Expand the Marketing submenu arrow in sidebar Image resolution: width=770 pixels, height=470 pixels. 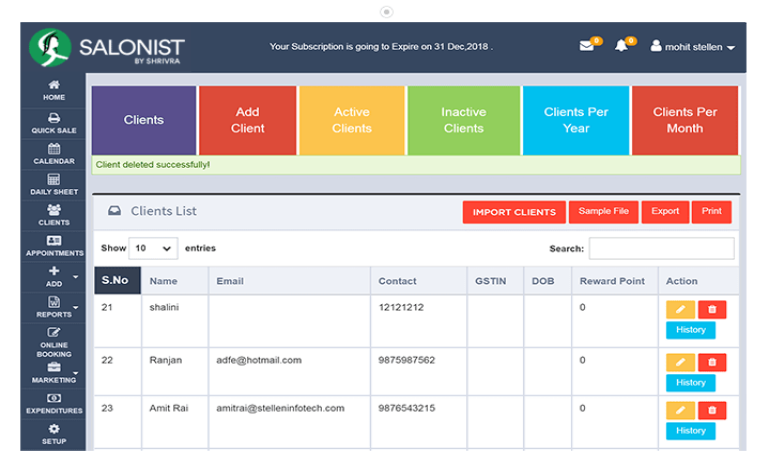tap(76, 373)
